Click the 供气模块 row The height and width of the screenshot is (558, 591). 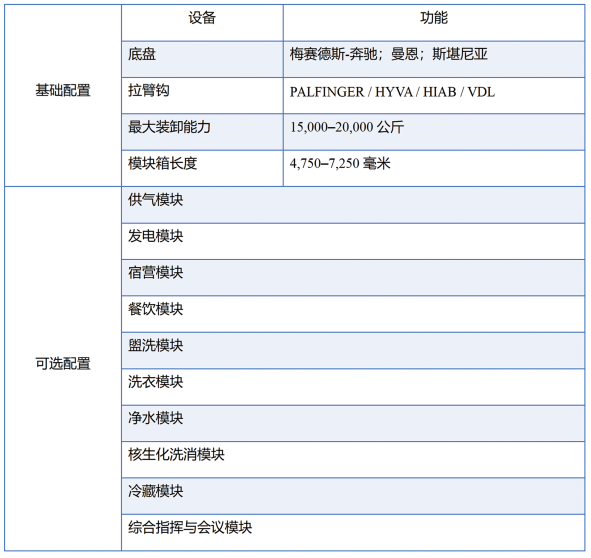point(353,205)
